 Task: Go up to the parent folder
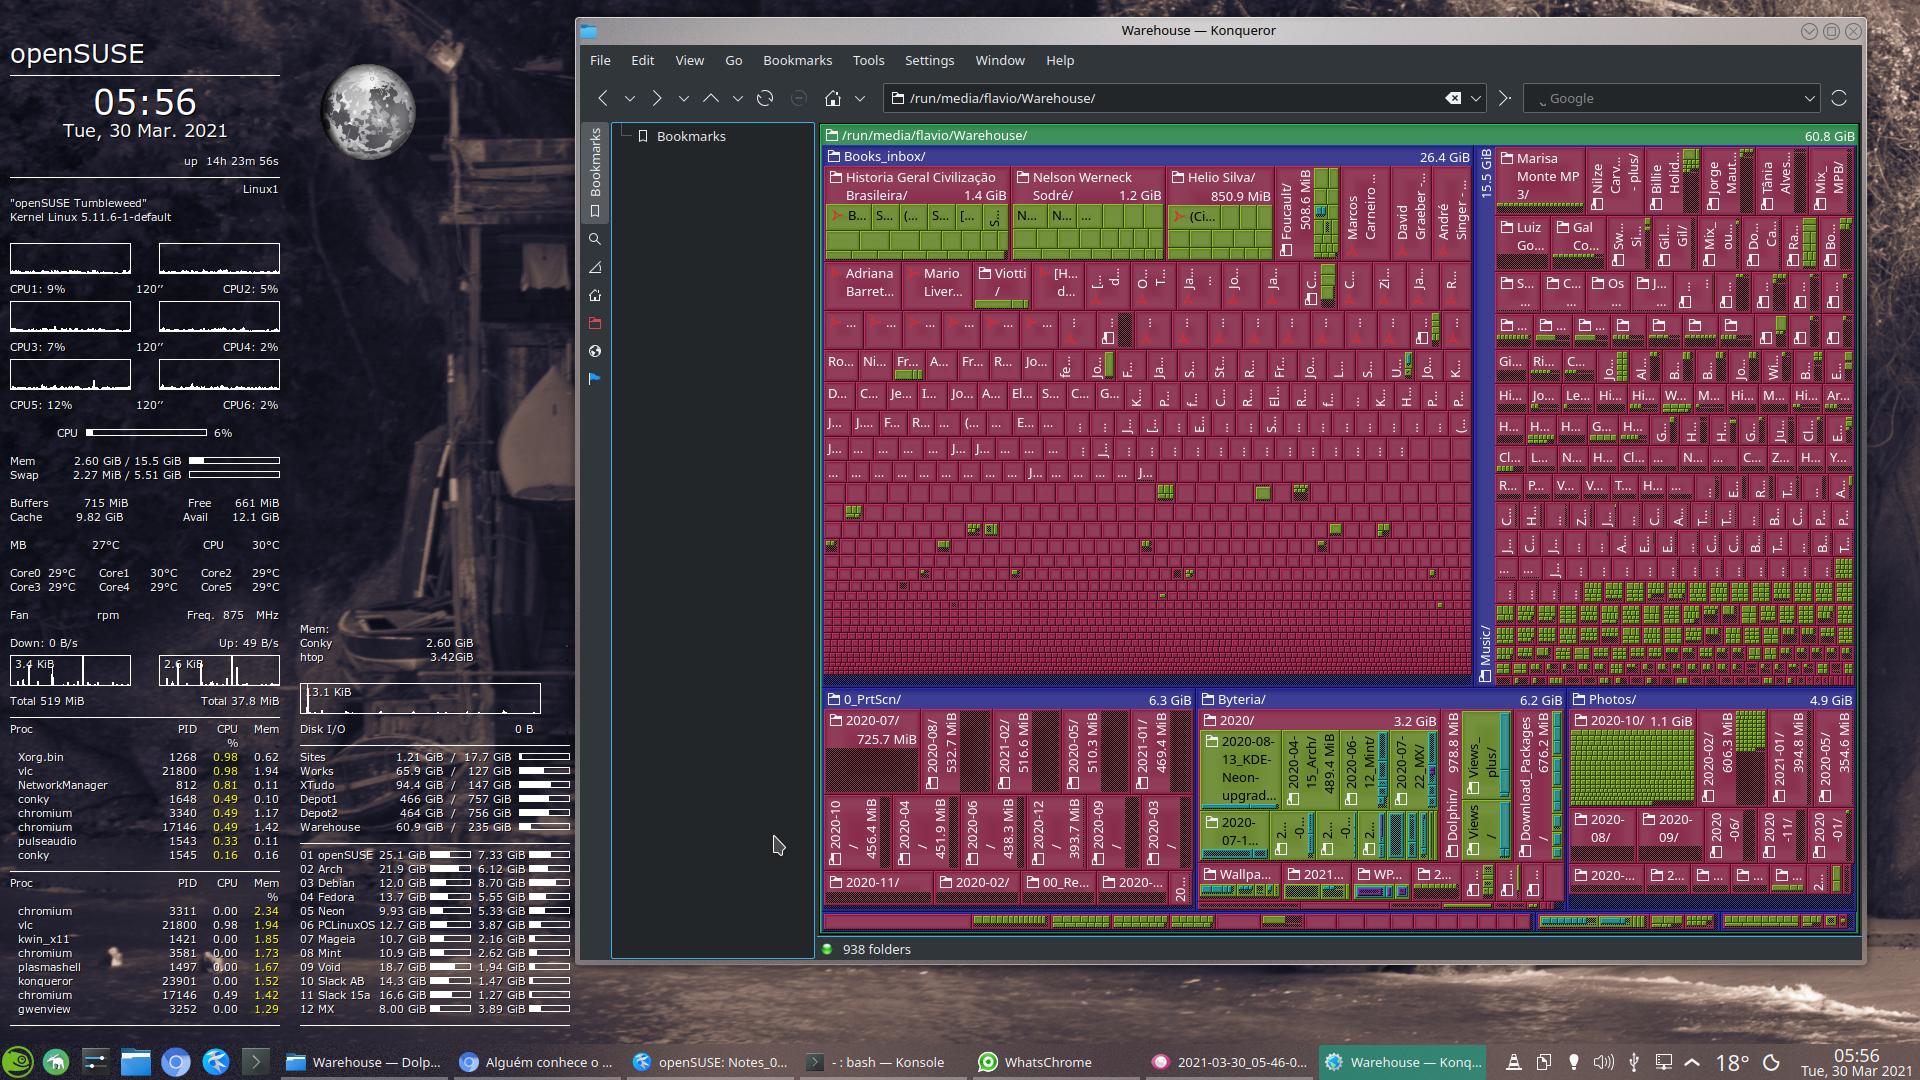tap(711, 98)
